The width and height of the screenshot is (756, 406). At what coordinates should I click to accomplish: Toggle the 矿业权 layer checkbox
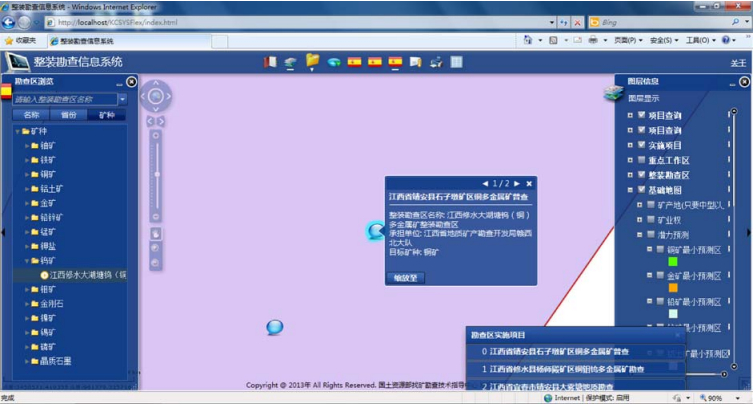(x=649, y=218)
